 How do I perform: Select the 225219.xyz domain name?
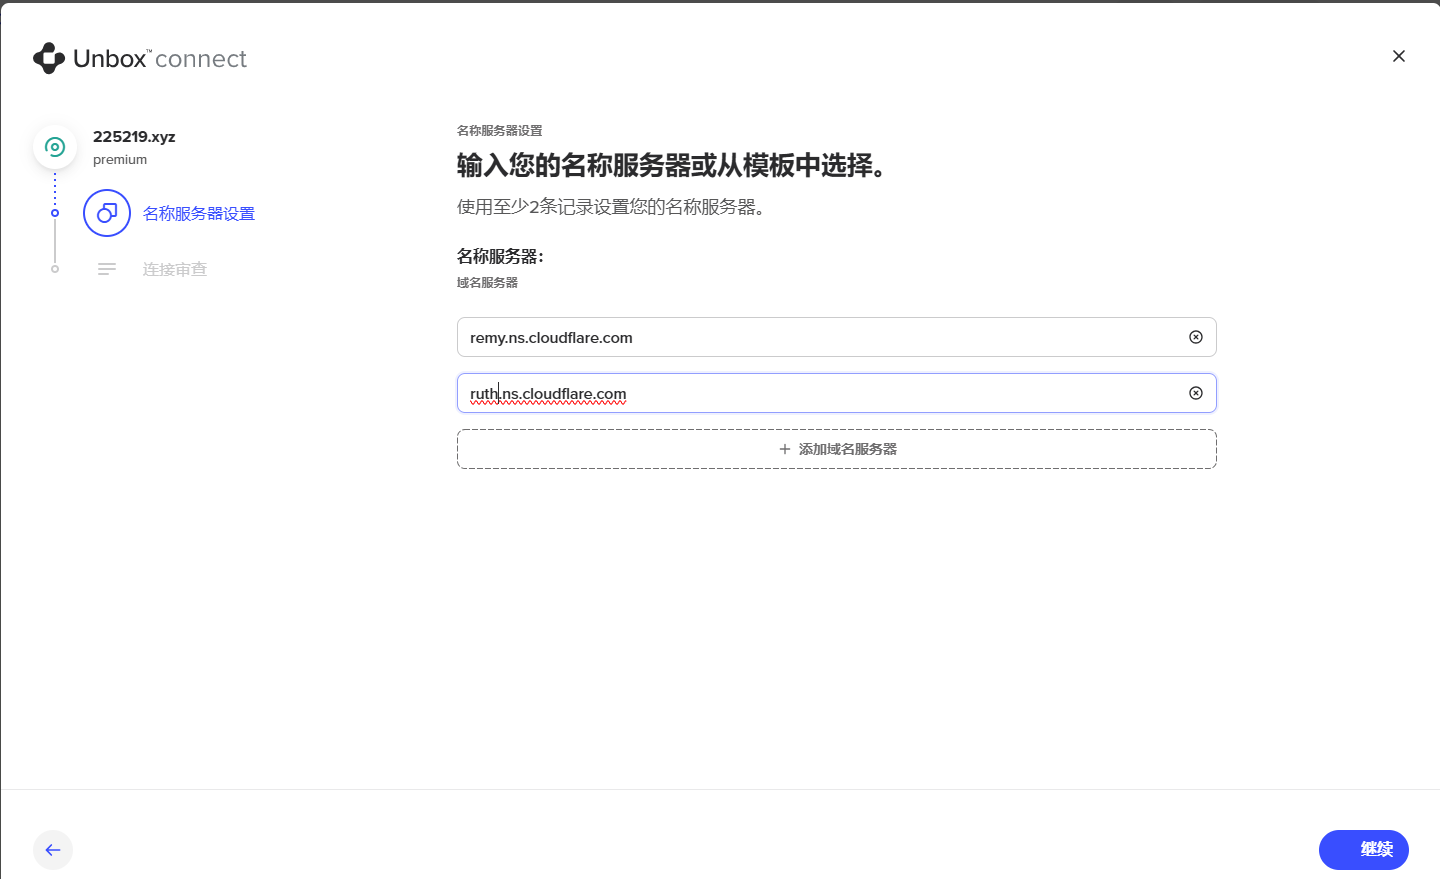coord(134,137)
